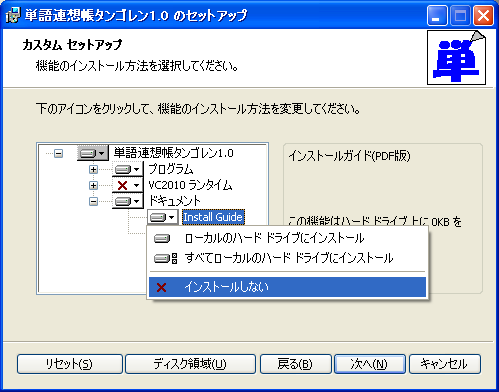Select the プログラム tree label
The width and height of the screenshot is (499, 392).
pos(171,169)
